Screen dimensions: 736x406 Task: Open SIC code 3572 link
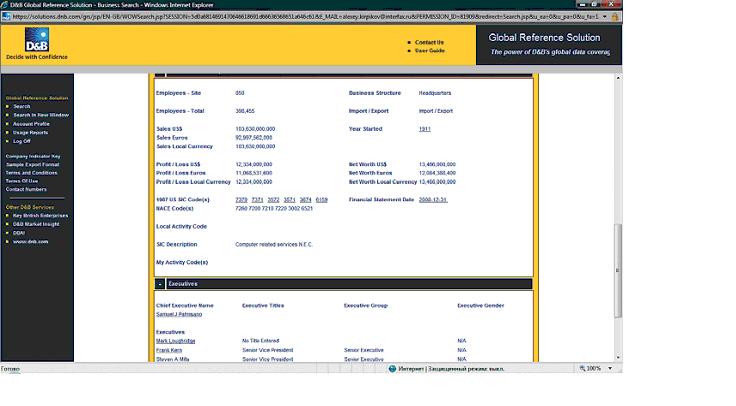point(273,200)
